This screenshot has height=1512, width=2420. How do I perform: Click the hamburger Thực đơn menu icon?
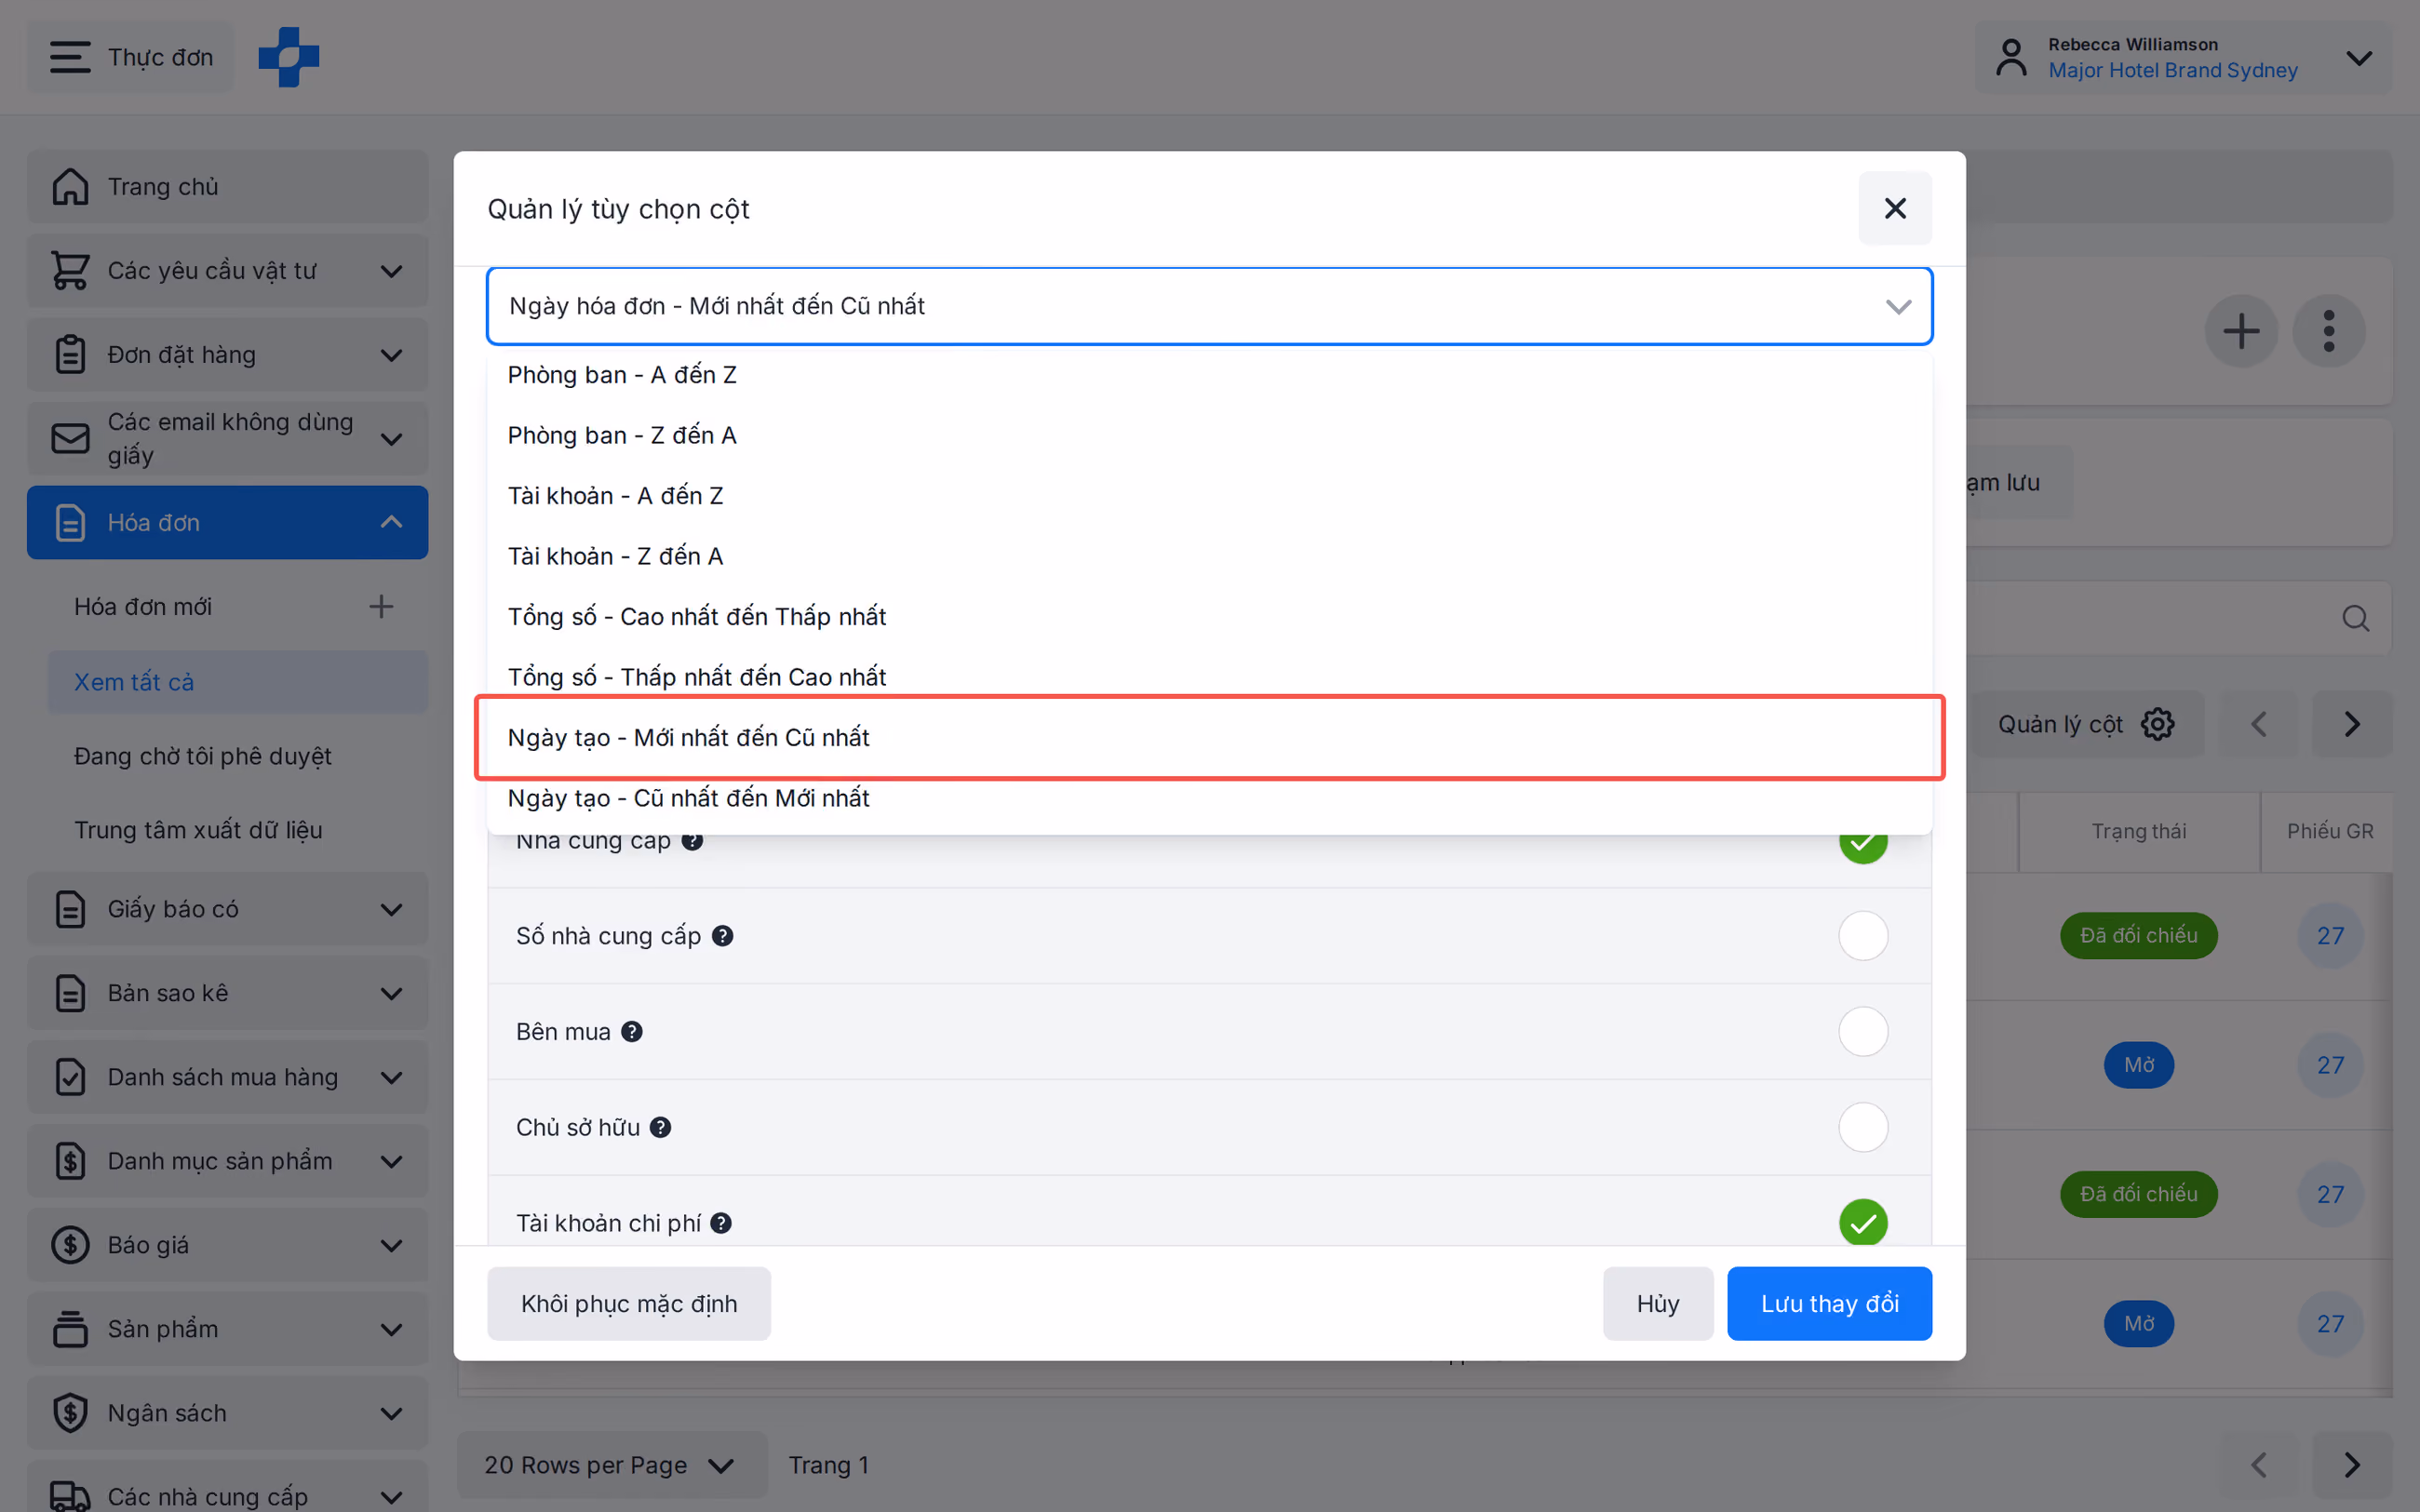pyautogui.click(x=70, y=57)
